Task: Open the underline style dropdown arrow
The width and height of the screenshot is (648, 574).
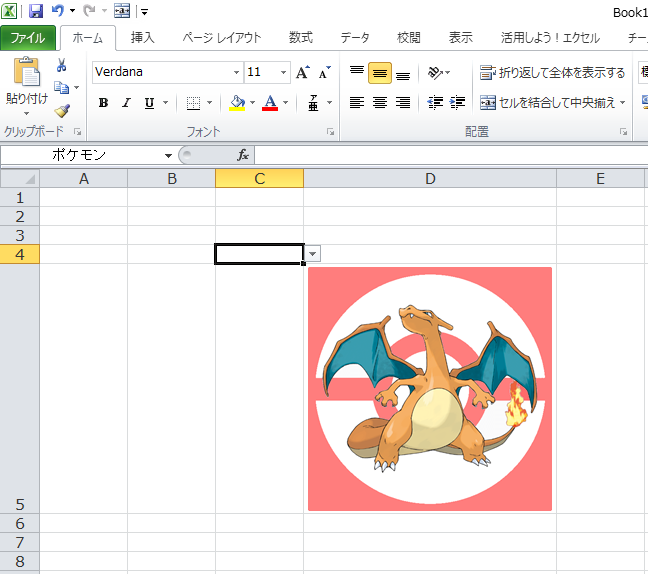Action: pyautogui.click(x=165, y=102)
